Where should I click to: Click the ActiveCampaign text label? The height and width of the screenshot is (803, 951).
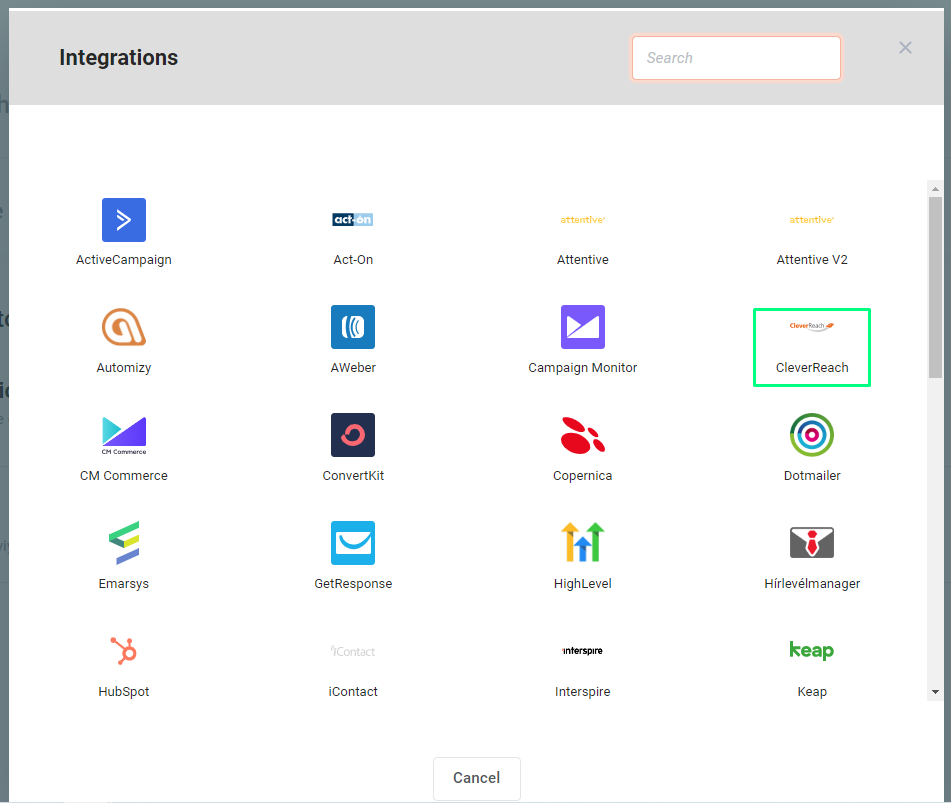point(124,260)
